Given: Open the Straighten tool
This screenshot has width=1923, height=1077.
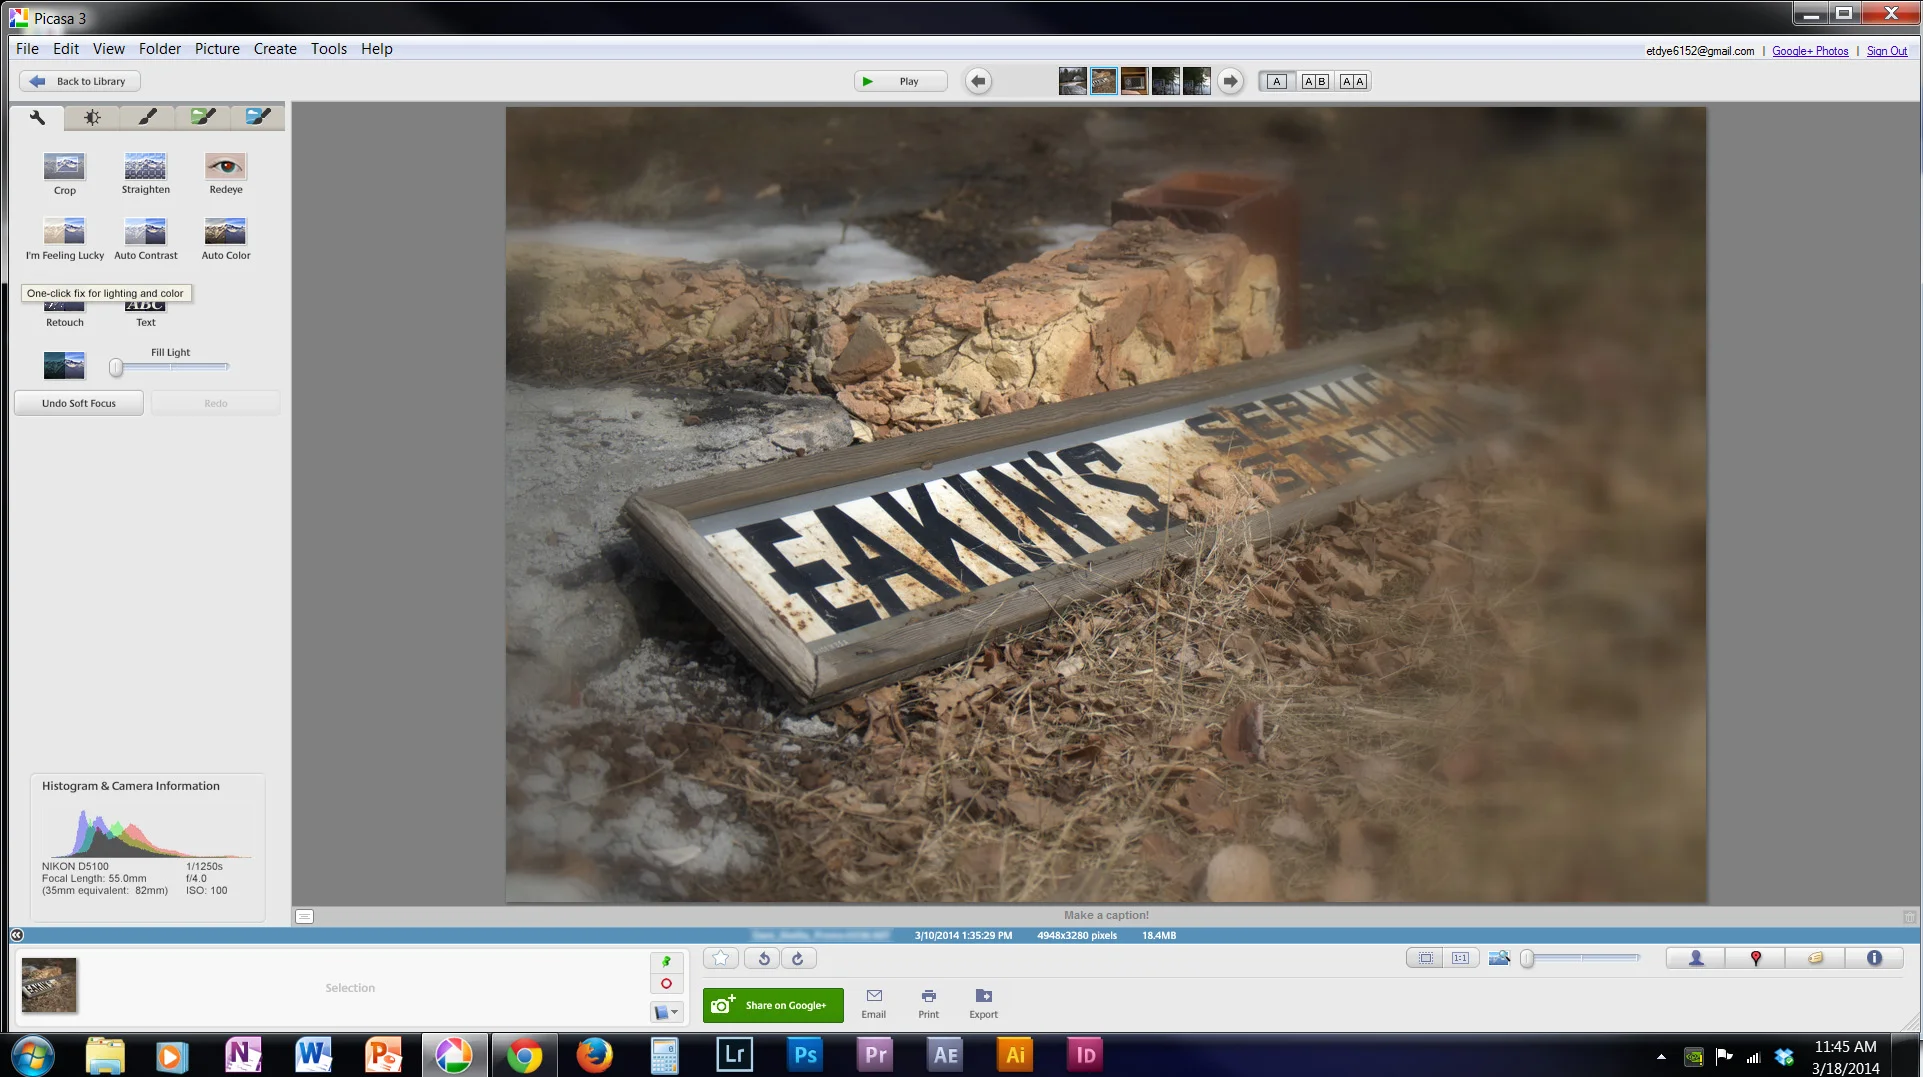Looking at the screenshot, I should click(145, 173).
